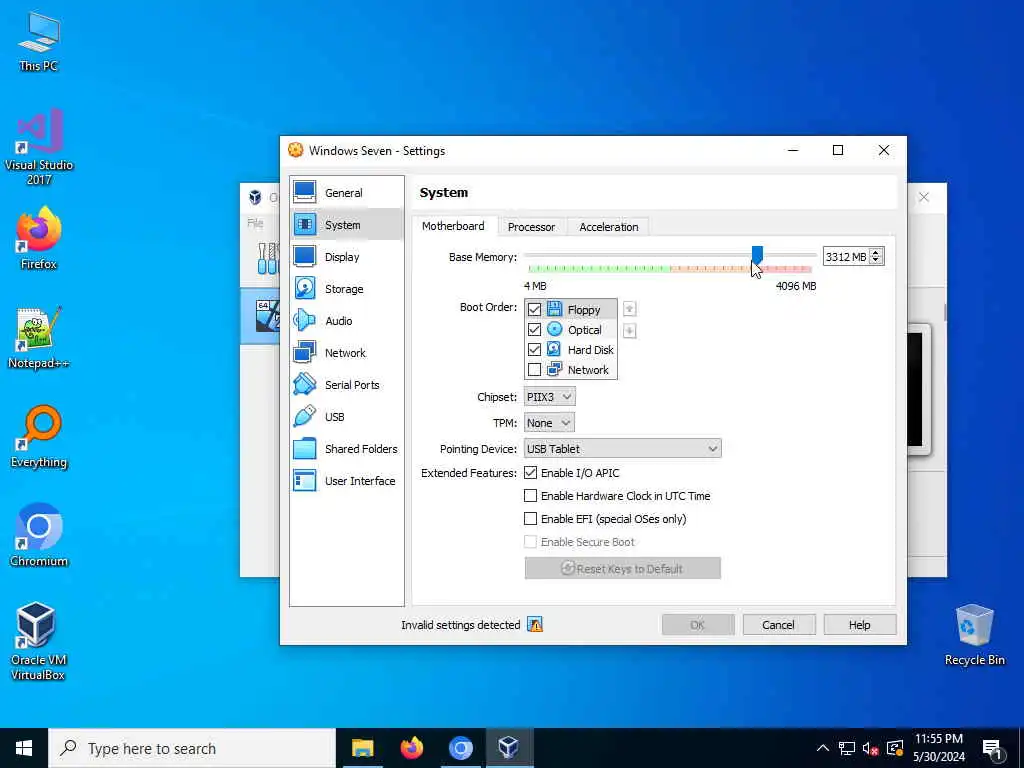The width and height of the screenshot is (1024, 768).
Task: Click the Optical disc icon in boot order
Action: pyautogui.click(x=554, y=329)
